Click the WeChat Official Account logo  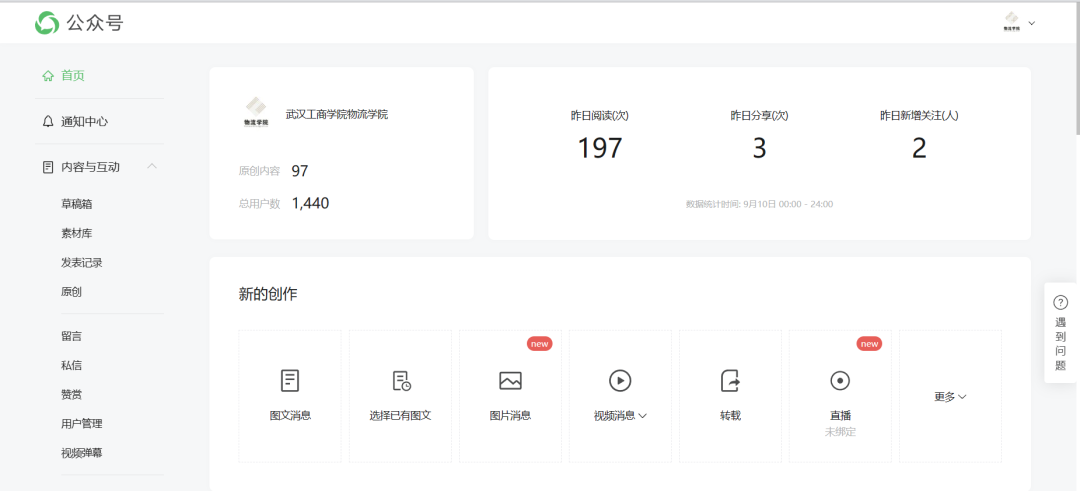(47, 23)
